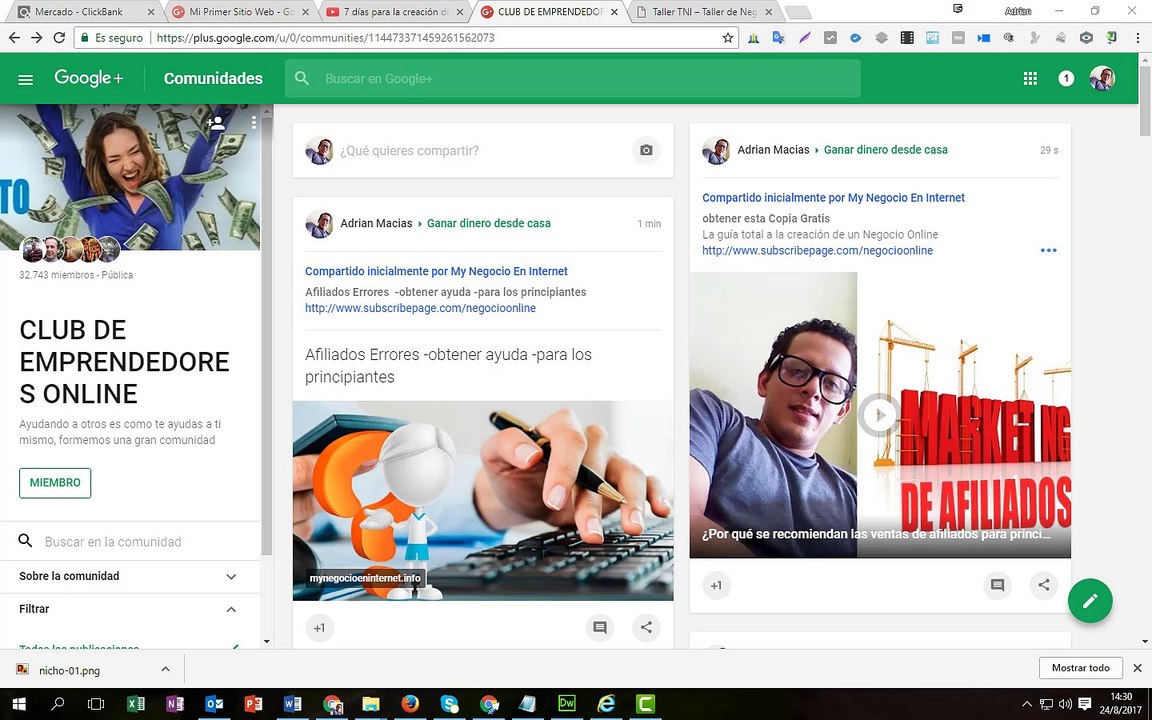1152x720 pixels.
Task: Go back to the previous page
Action: click(14, 37)
